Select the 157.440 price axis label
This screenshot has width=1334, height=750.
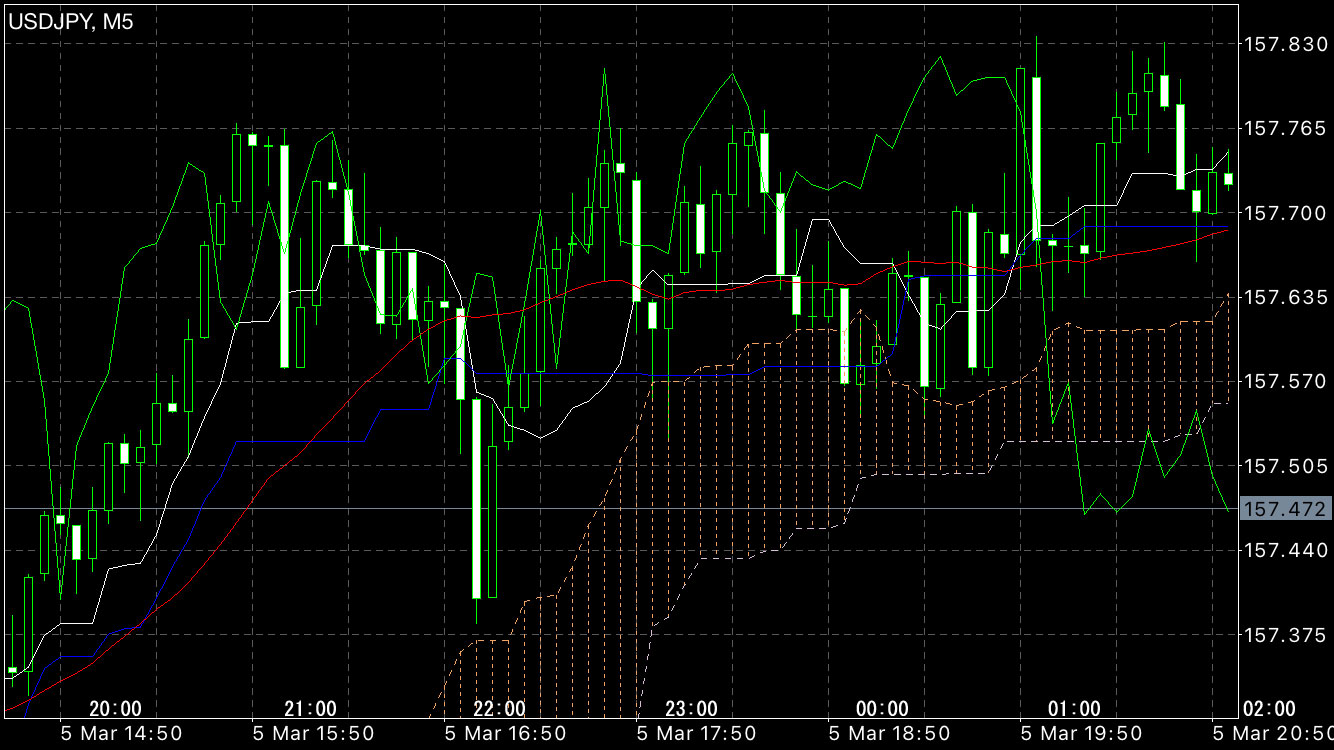(1283, 550)
